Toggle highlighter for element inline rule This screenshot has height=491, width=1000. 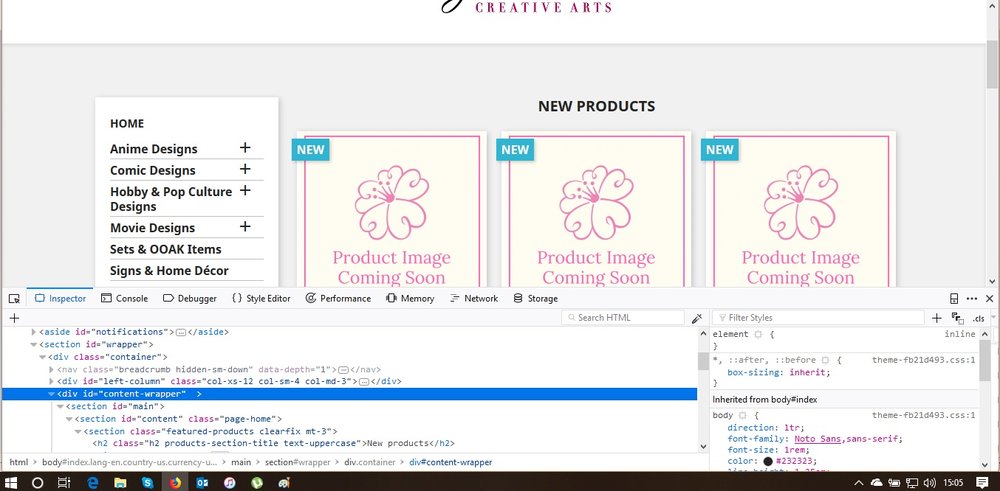[758, 334]
